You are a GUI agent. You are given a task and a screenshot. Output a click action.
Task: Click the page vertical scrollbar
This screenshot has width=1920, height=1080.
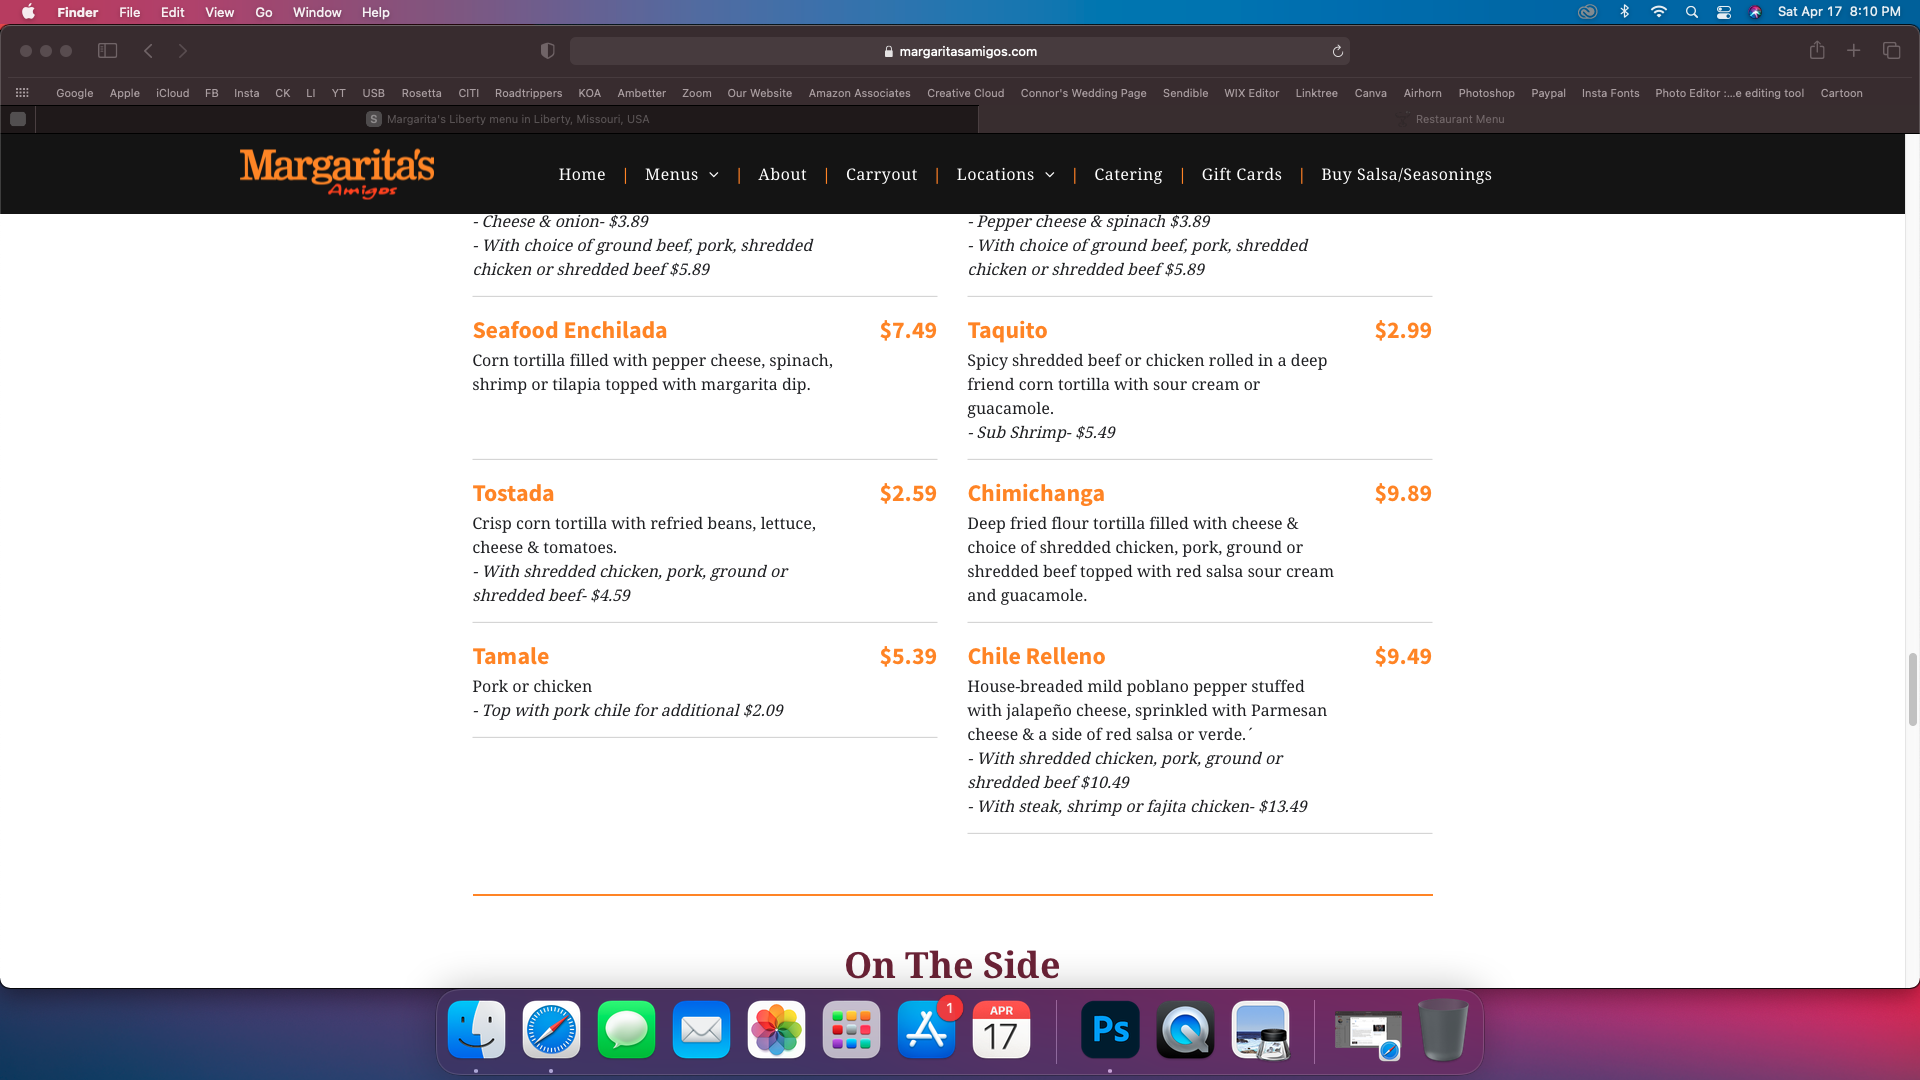[x=1912, y=689]
